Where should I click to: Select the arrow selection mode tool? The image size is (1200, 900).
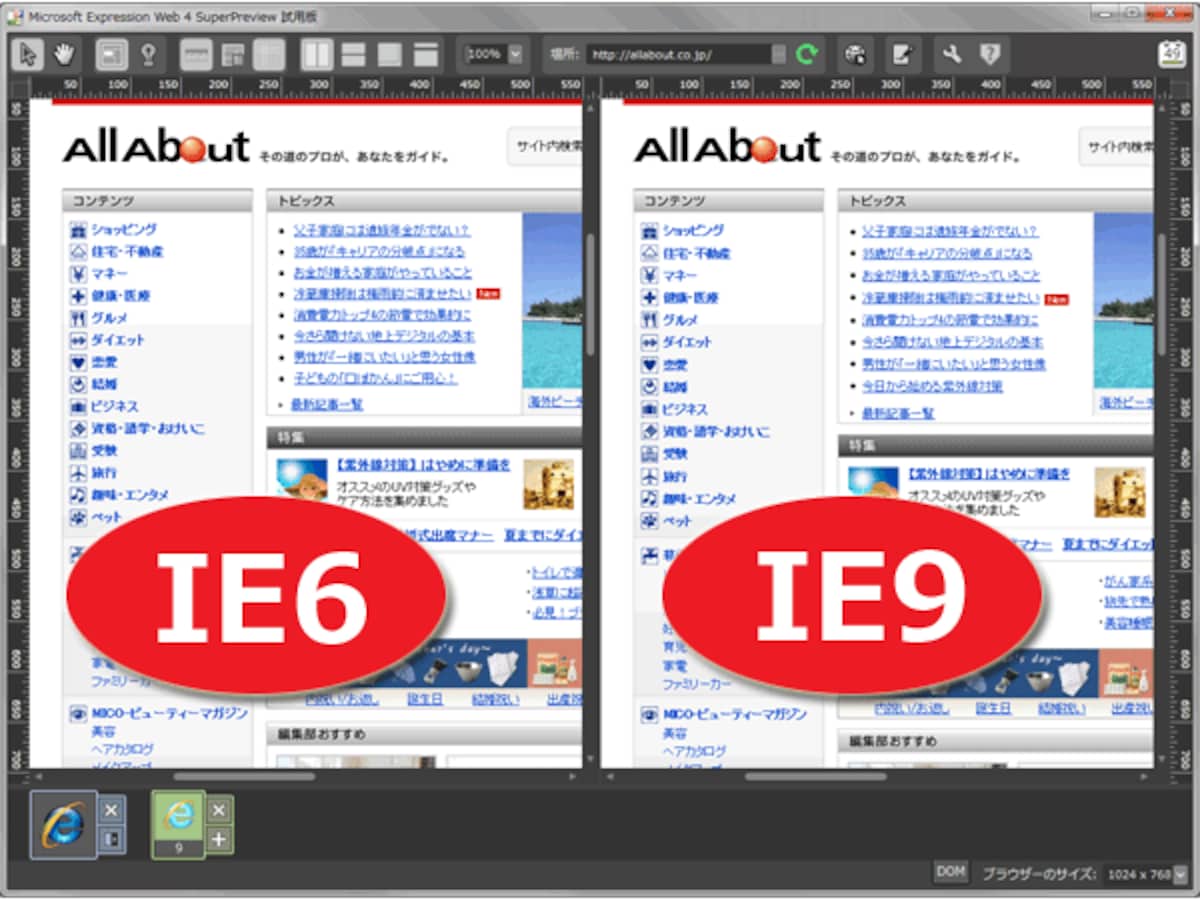(x=27, y=54)
